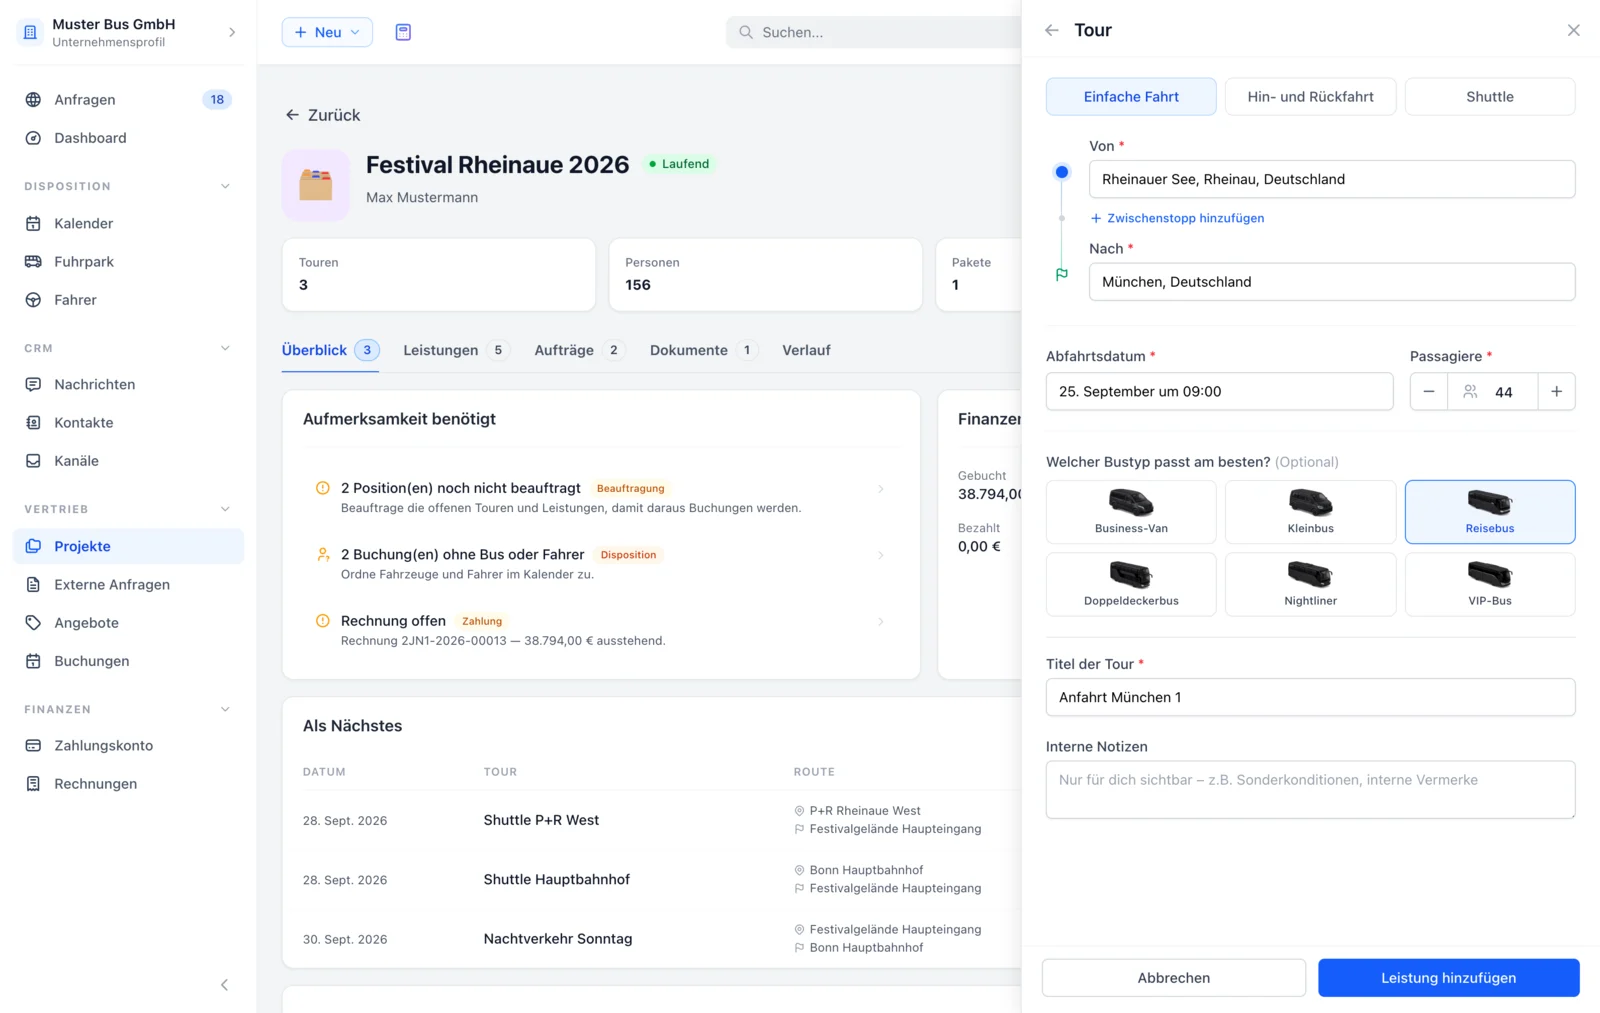Select the Shuttle trip type

(x=1489, y=97)
